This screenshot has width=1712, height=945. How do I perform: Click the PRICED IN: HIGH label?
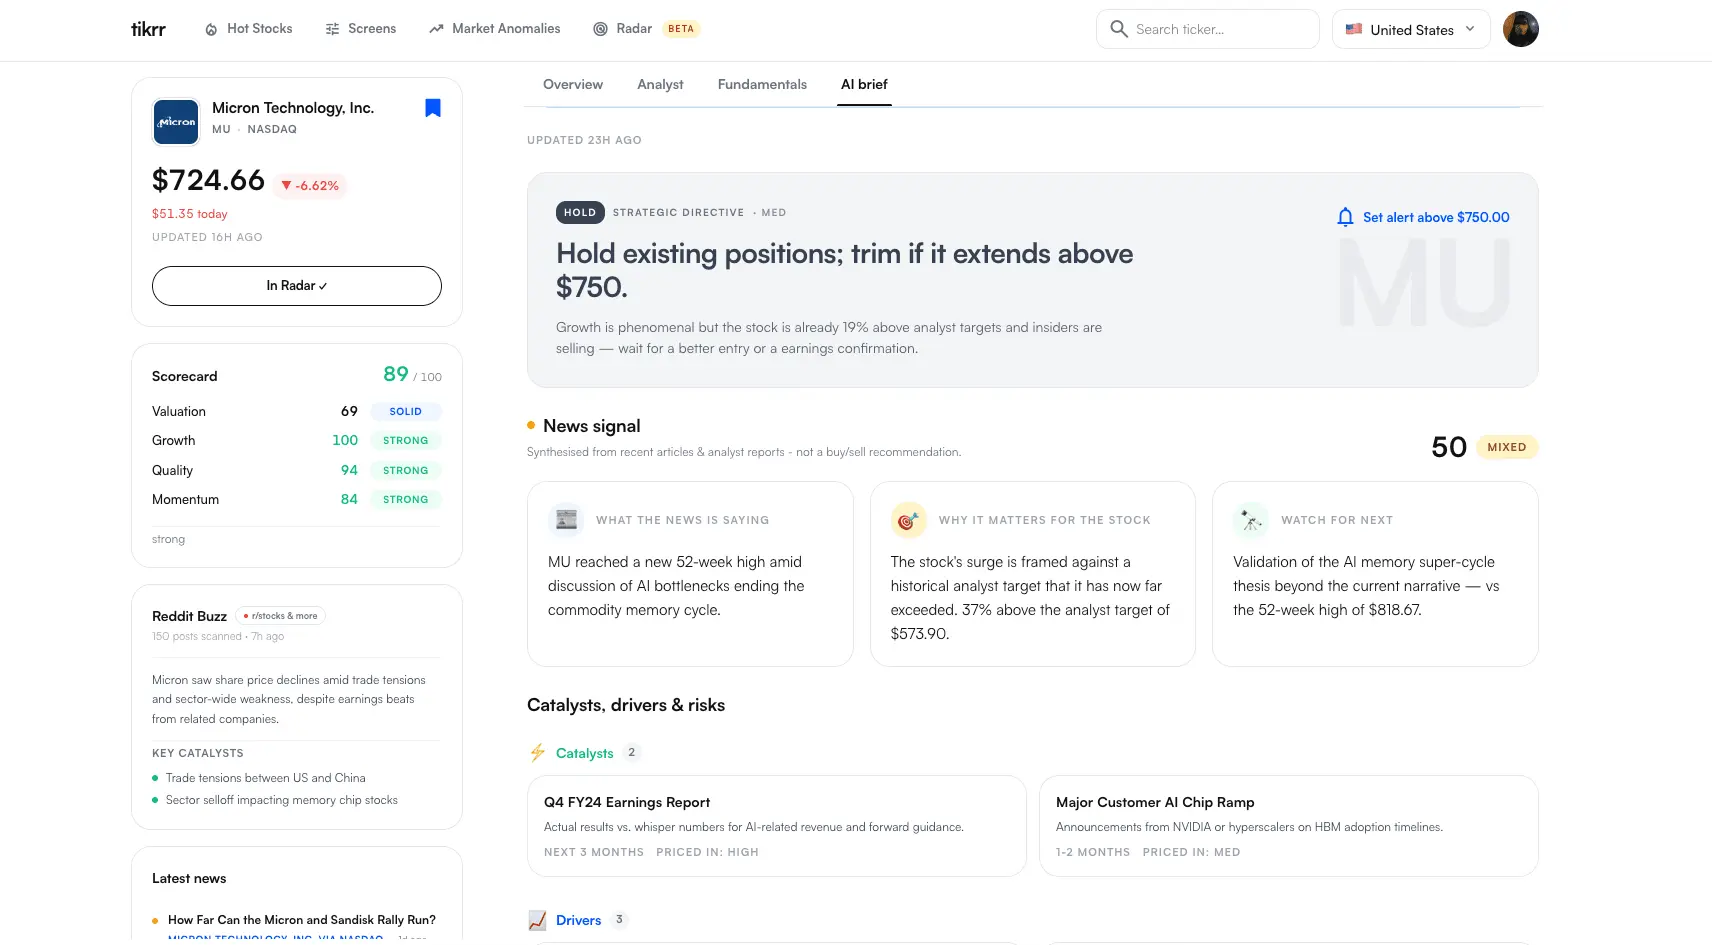point(708,852)
